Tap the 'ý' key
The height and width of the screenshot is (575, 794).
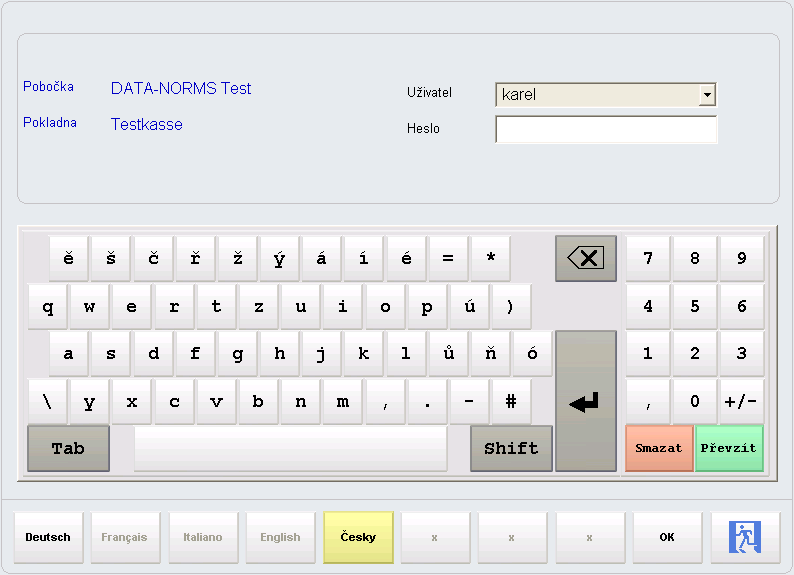280,258
